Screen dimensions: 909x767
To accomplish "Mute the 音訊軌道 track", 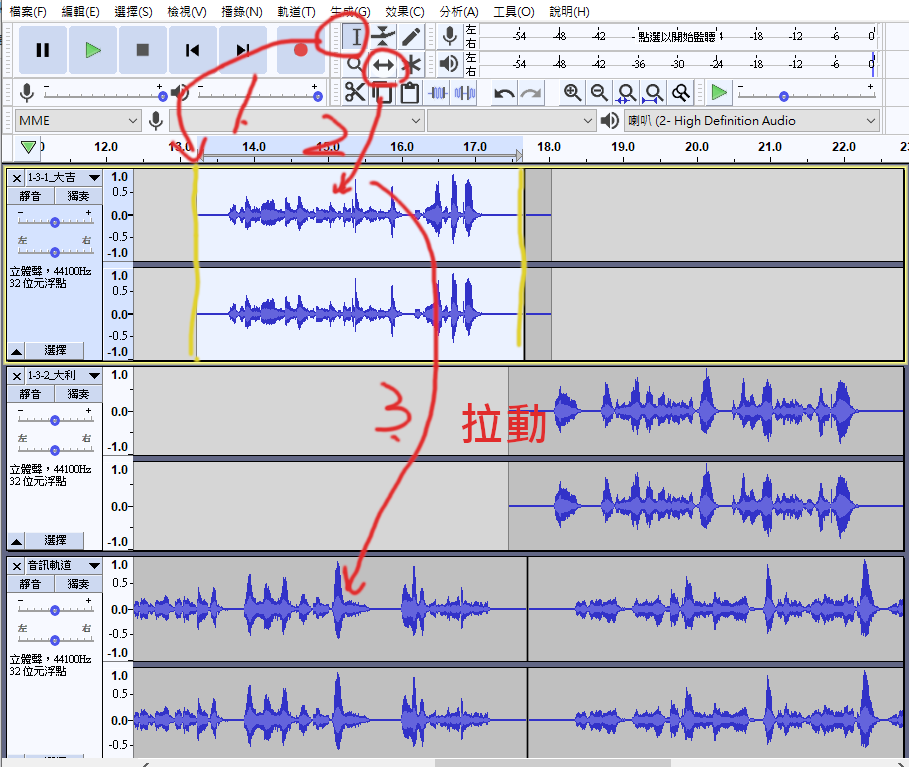I will pos(30,584).
